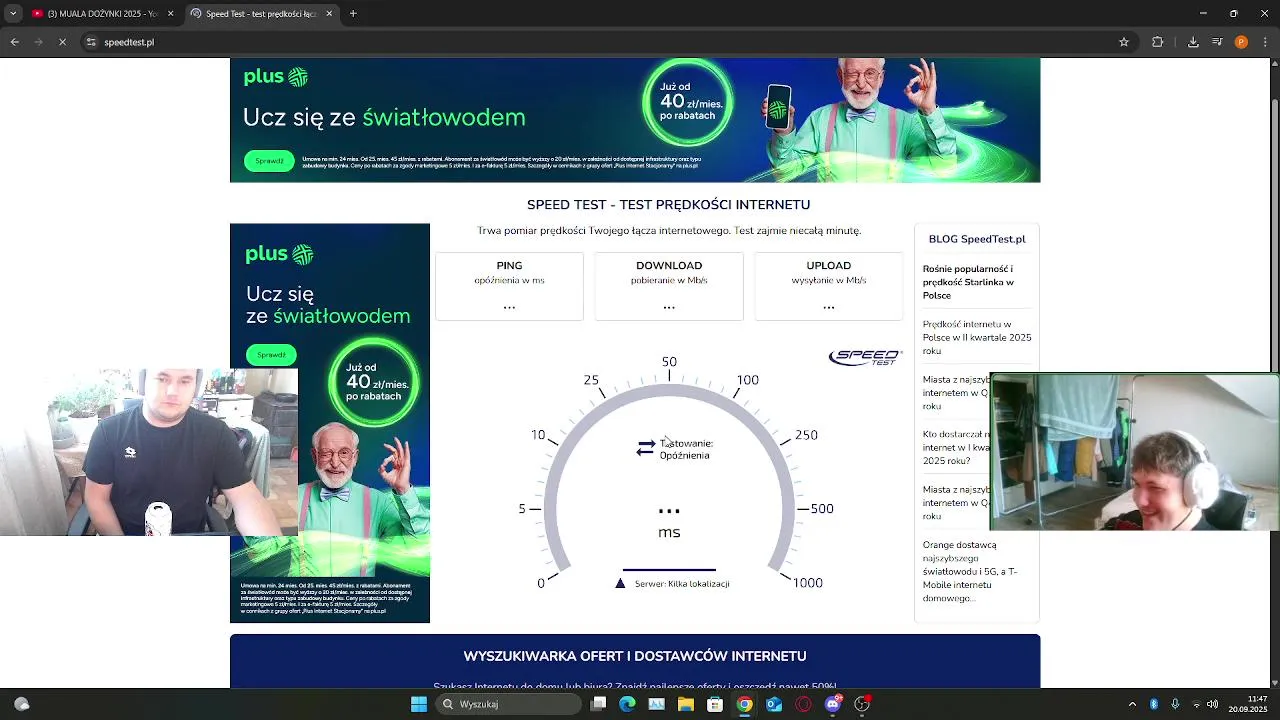Open the Chrome three-dot menu
The image size is (1280, 720).
pos(1266,42)
